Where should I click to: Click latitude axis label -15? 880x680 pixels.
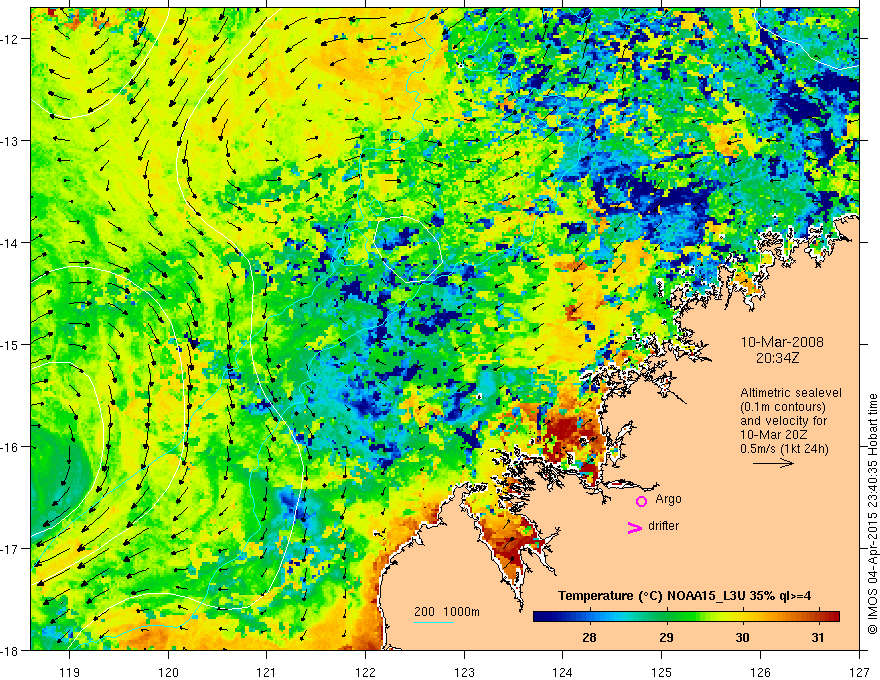[x=10, y=344]
